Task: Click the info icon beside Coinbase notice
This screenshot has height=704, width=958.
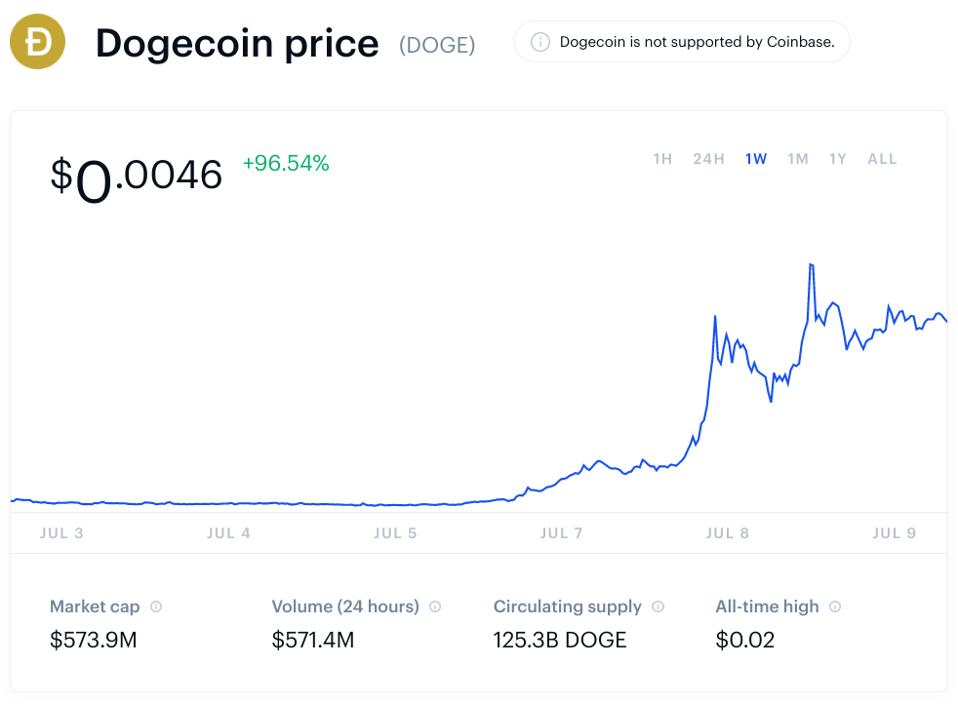Action: [540, 42]
